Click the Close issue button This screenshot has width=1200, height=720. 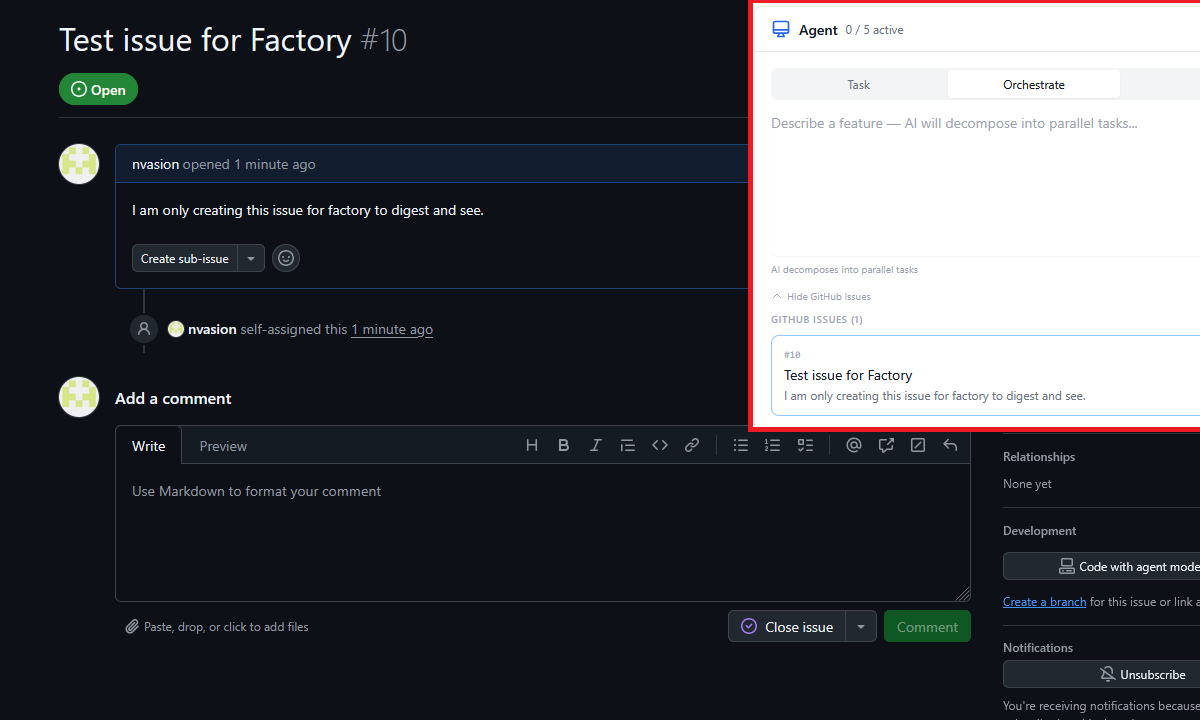click(x=787, y=627)
